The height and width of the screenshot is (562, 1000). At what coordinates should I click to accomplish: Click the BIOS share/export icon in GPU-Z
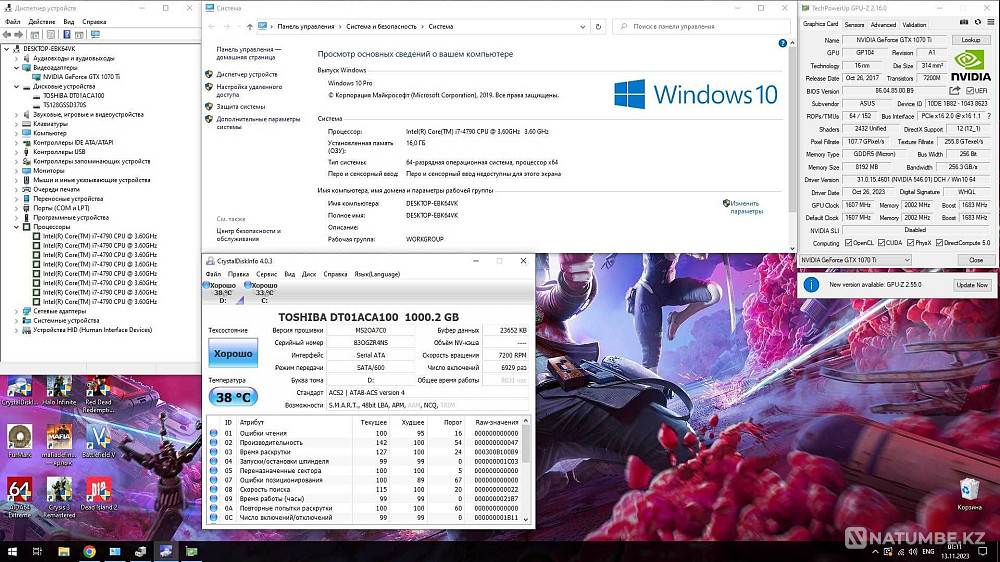(955, 91)
